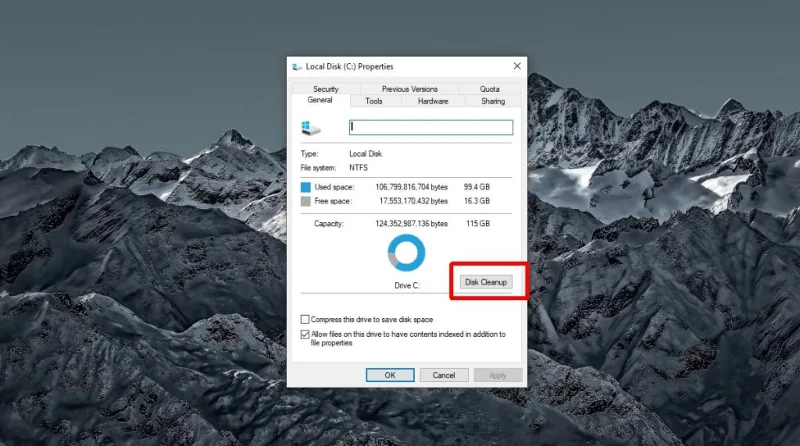Open the Security tab

click(x=326, y=89)
